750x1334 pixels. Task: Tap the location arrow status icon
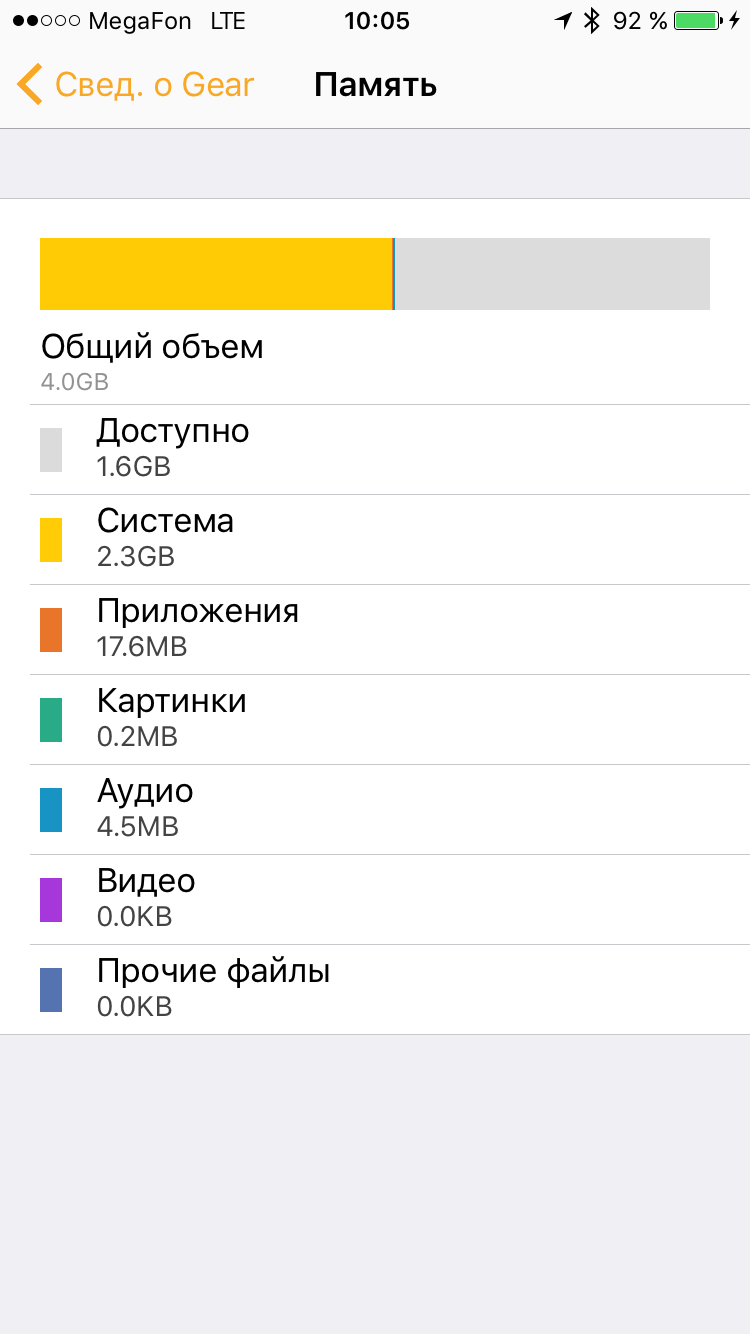tap(564, 21)
